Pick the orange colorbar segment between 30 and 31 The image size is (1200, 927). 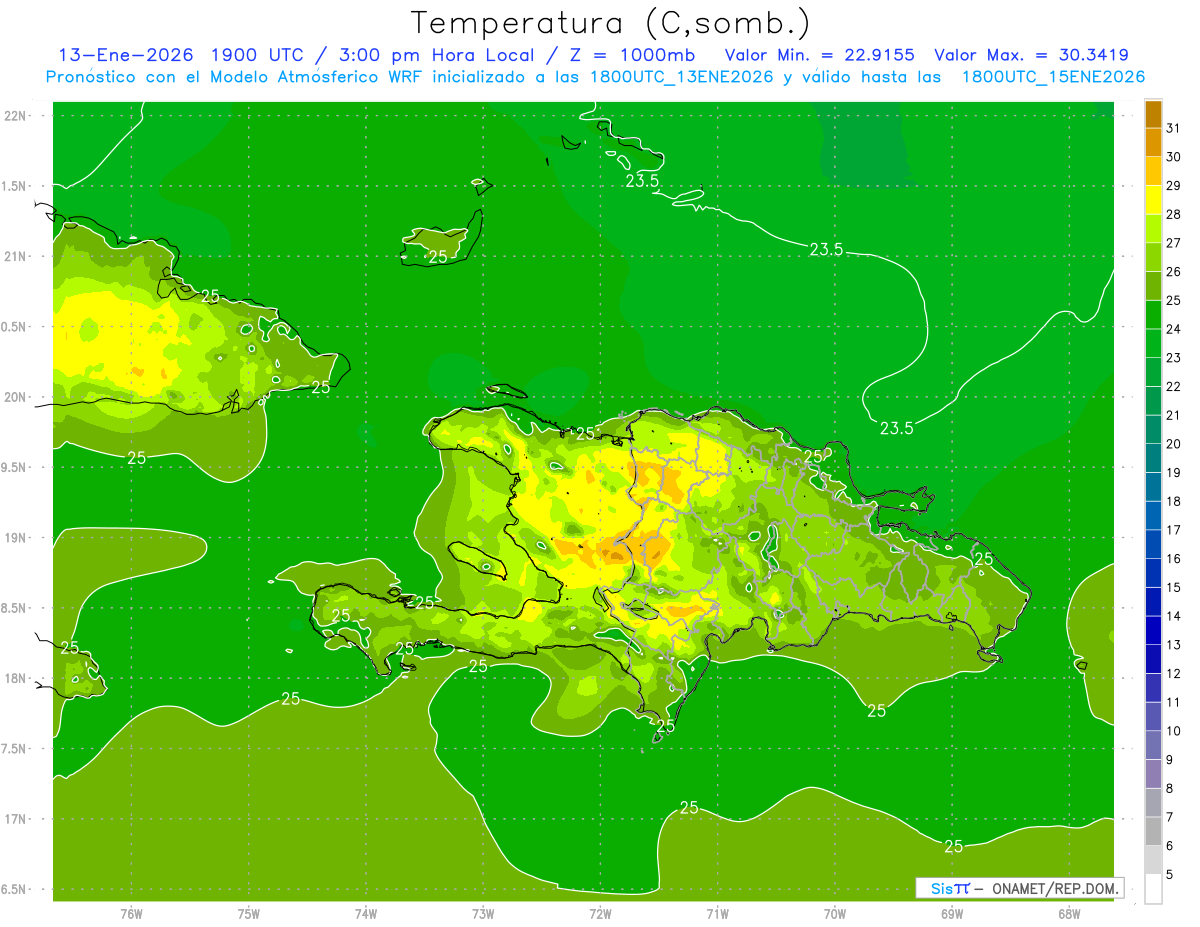1153,143
